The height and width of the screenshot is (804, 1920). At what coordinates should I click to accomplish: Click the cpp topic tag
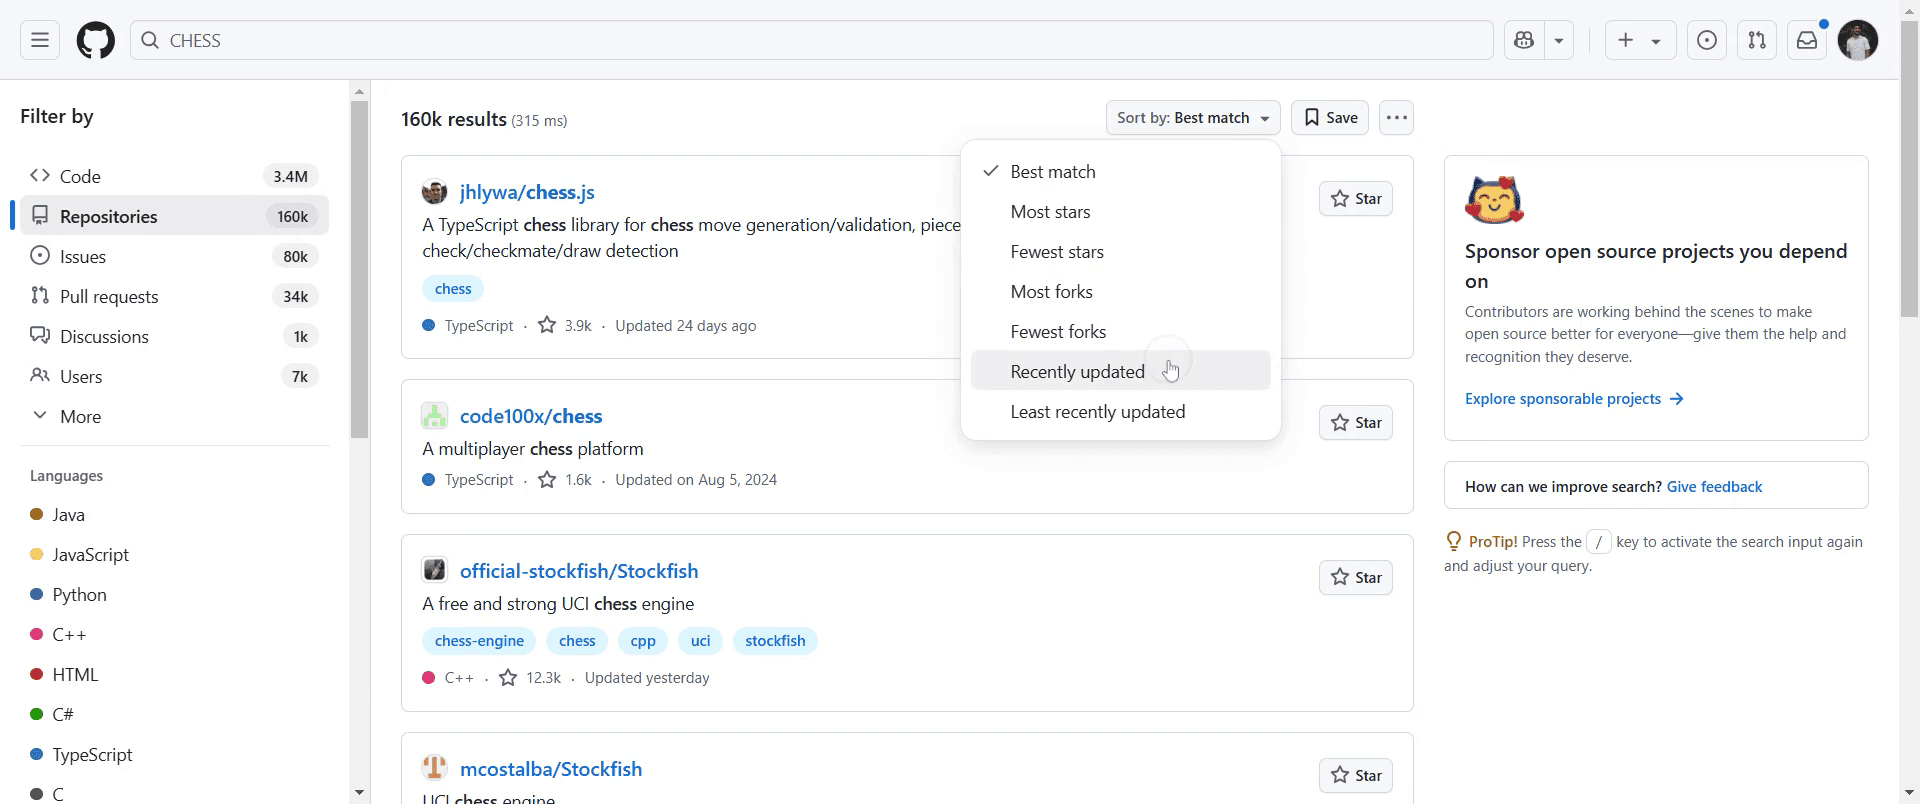[643, 641]
